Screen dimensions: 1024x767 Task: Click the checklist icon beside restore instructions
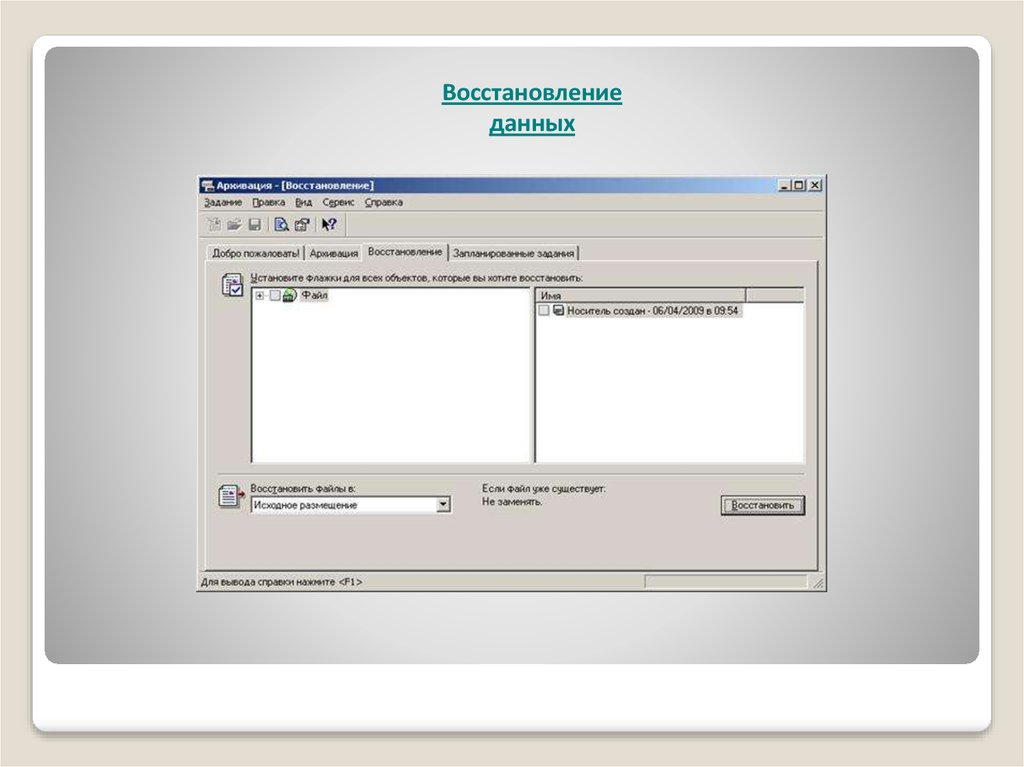point(232,285)
